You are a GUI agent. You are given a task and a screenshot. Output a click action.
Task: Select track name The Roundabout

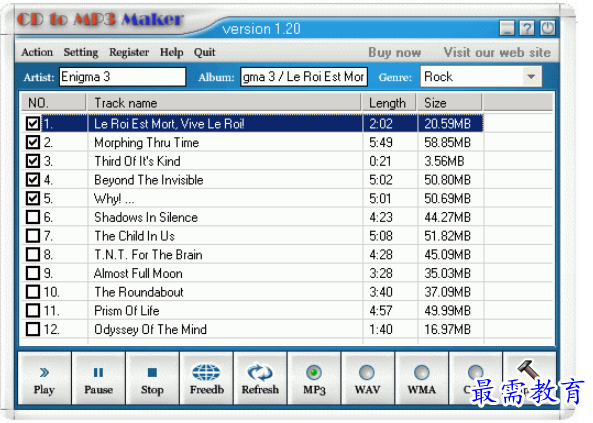pos(139,292)
